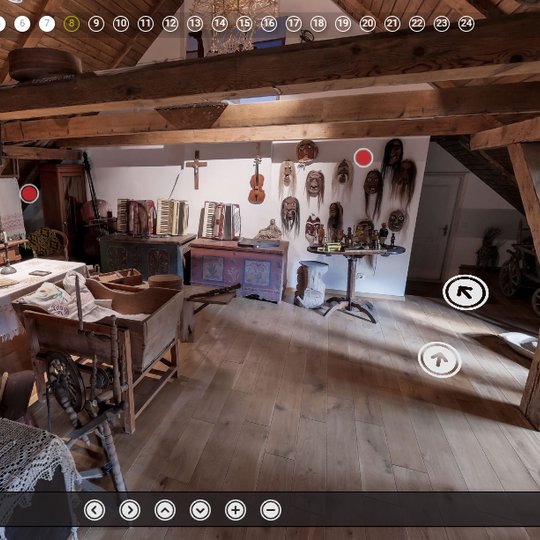540x540 pixels.
Task: Visit scene 24
Action: tap(466, 24)
